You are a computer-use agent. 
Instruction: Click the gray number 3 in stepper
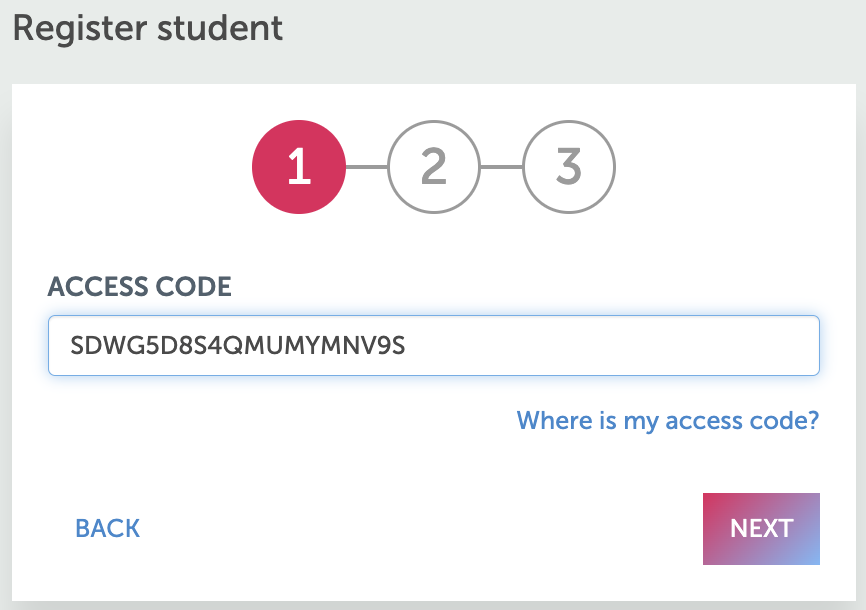[569, 168]
